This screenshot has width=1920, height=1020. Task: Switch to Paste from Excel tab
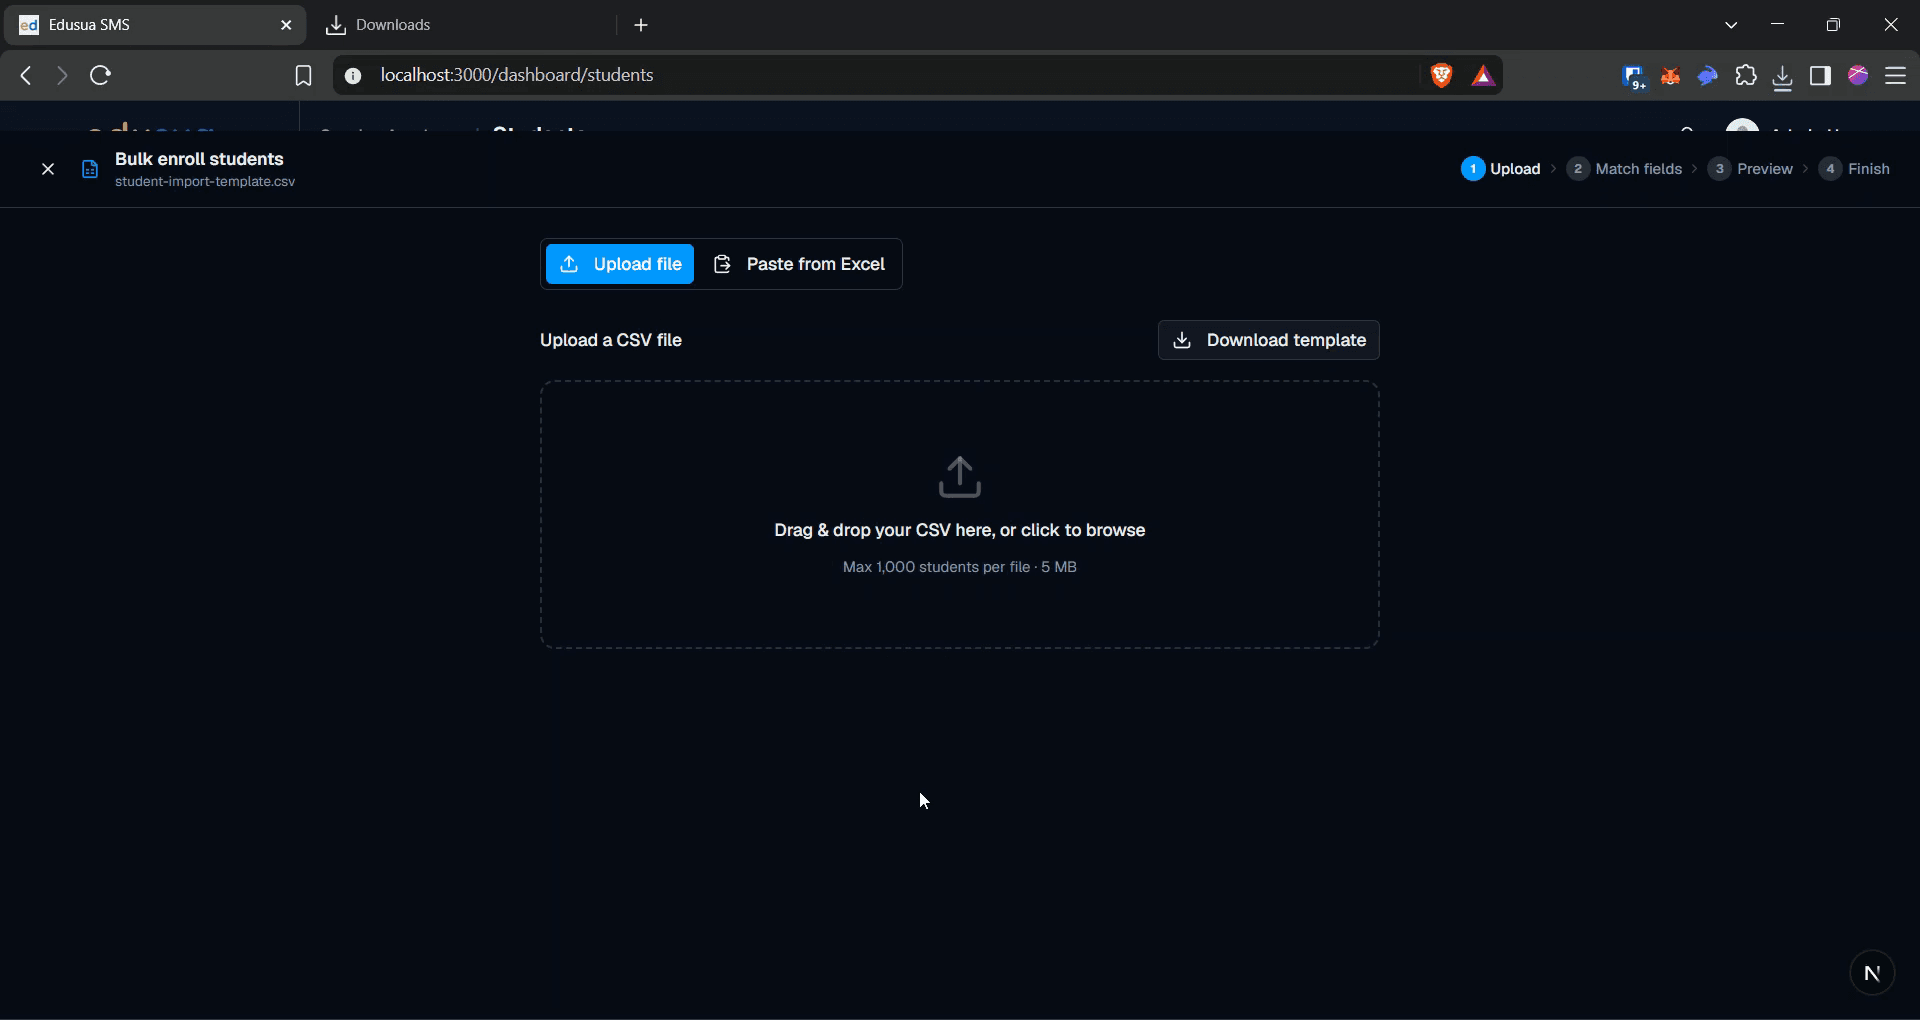tap(799, 264)
